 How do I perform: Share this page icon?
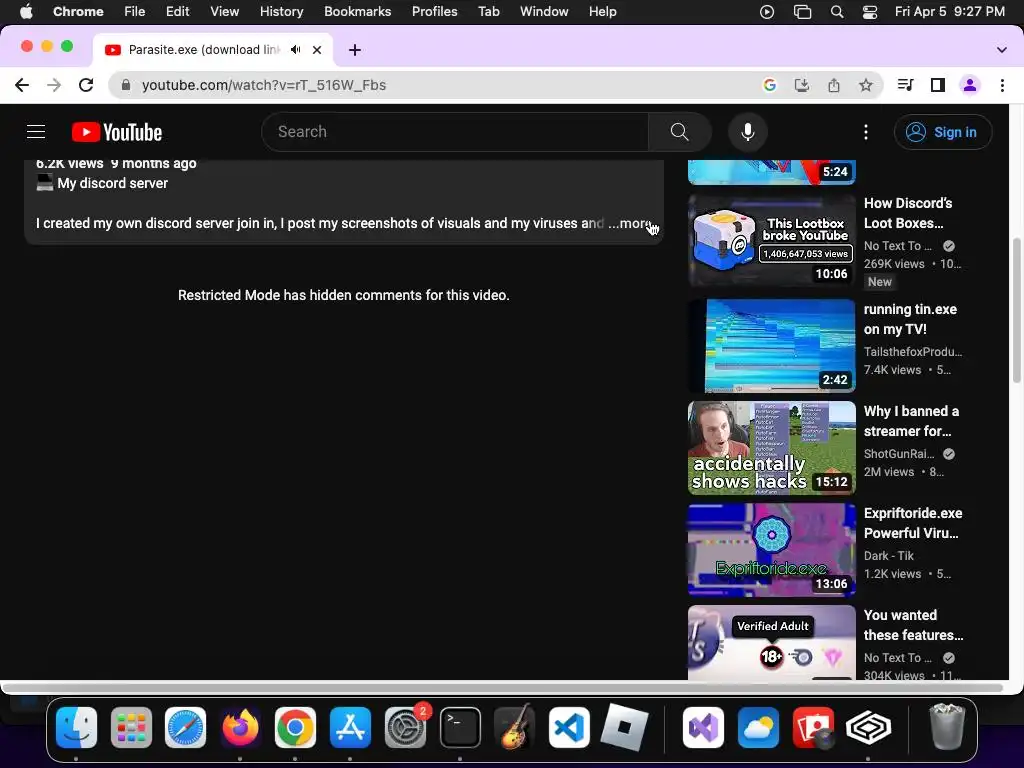tap(833, 85)
